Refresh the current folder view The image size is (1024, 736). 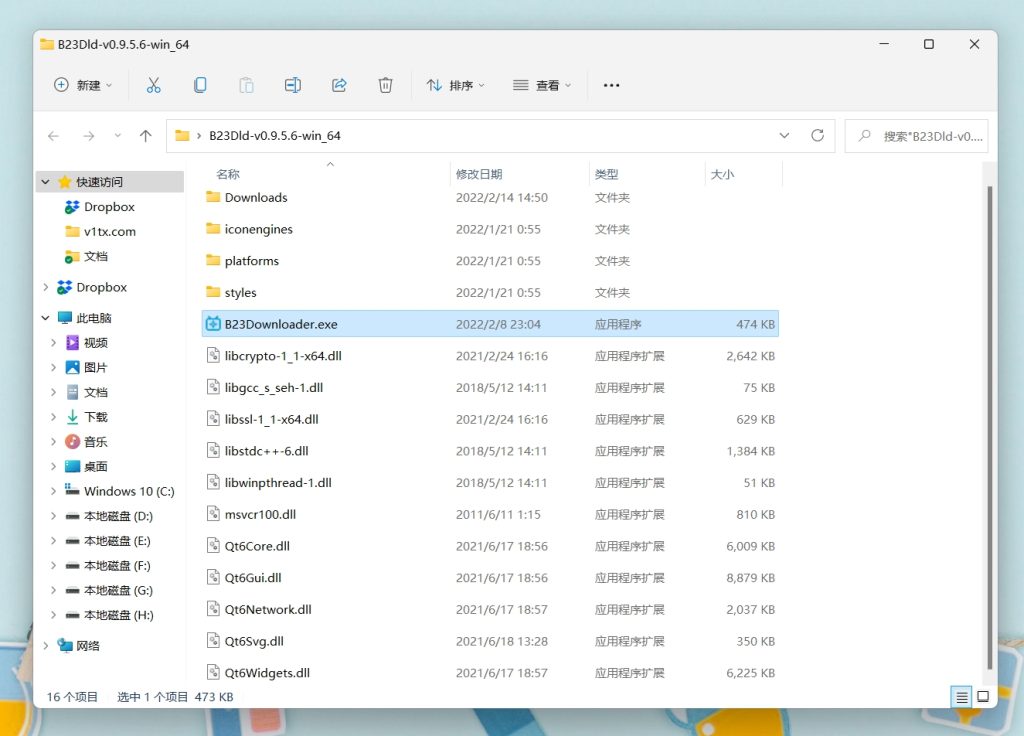(817, 135)
